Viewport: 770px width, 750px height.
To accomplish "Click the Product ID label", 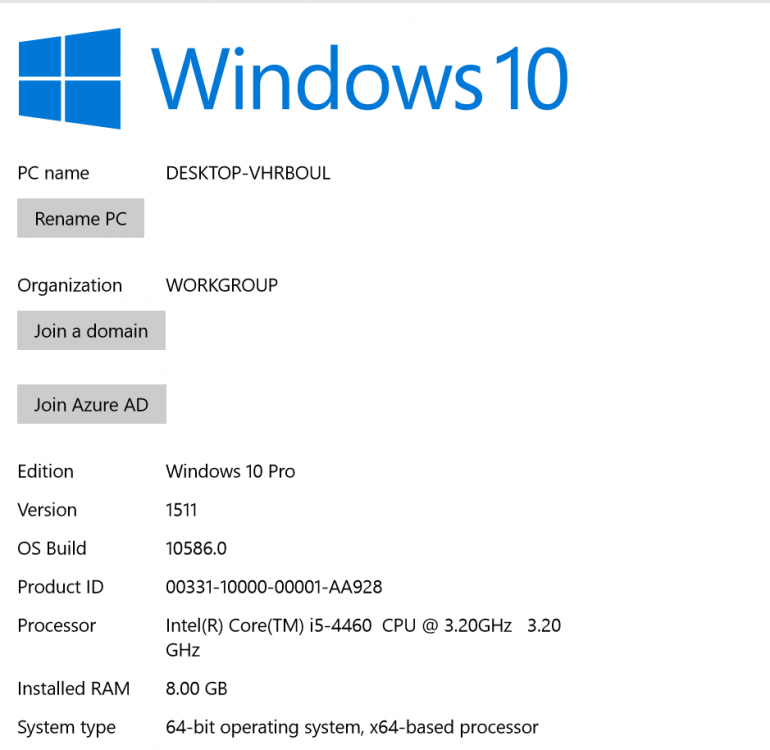I will [x=61, y=587].
